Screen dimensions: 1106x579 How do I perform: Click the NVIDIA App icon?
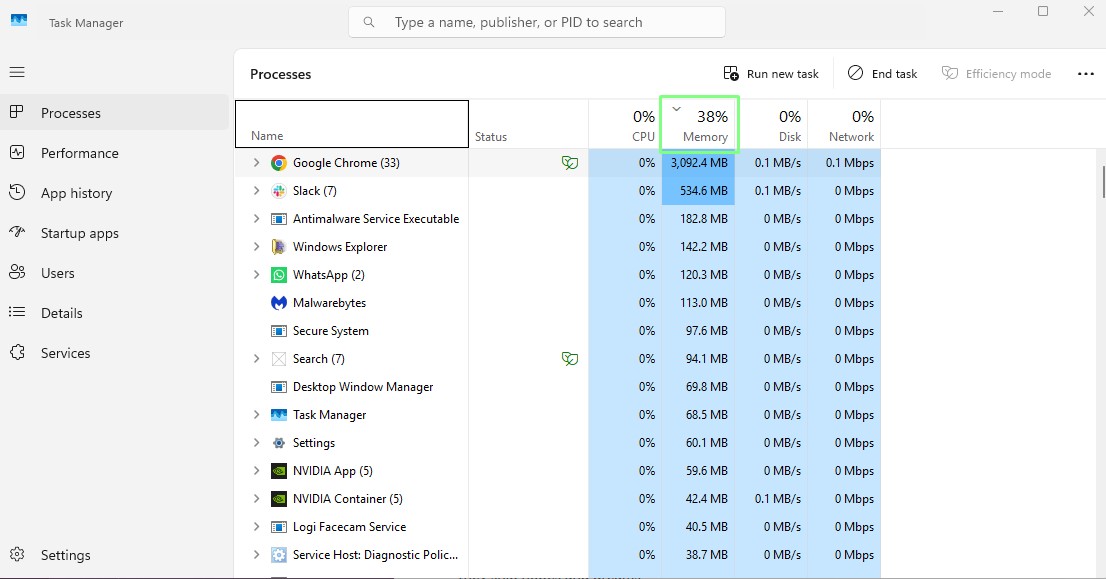[x=279, y=471]
